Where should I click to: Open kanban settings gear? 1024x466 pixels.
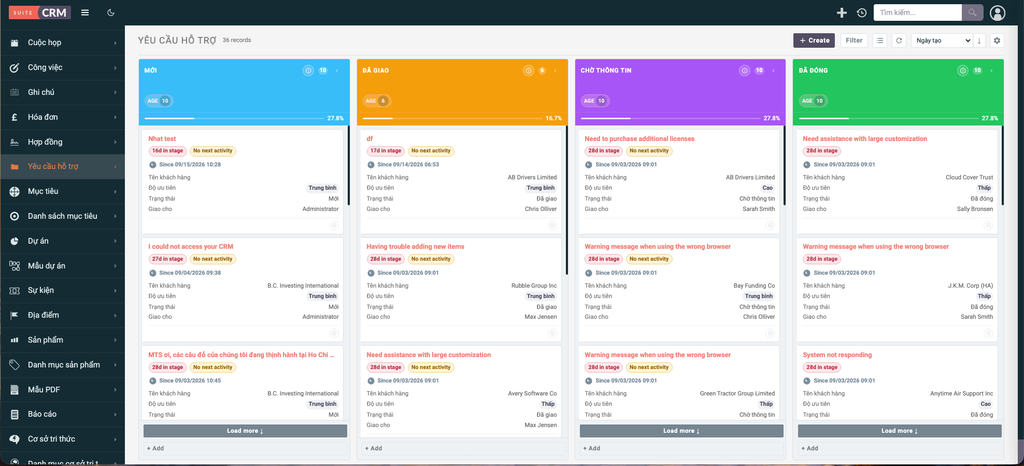[x=997, y=40]
